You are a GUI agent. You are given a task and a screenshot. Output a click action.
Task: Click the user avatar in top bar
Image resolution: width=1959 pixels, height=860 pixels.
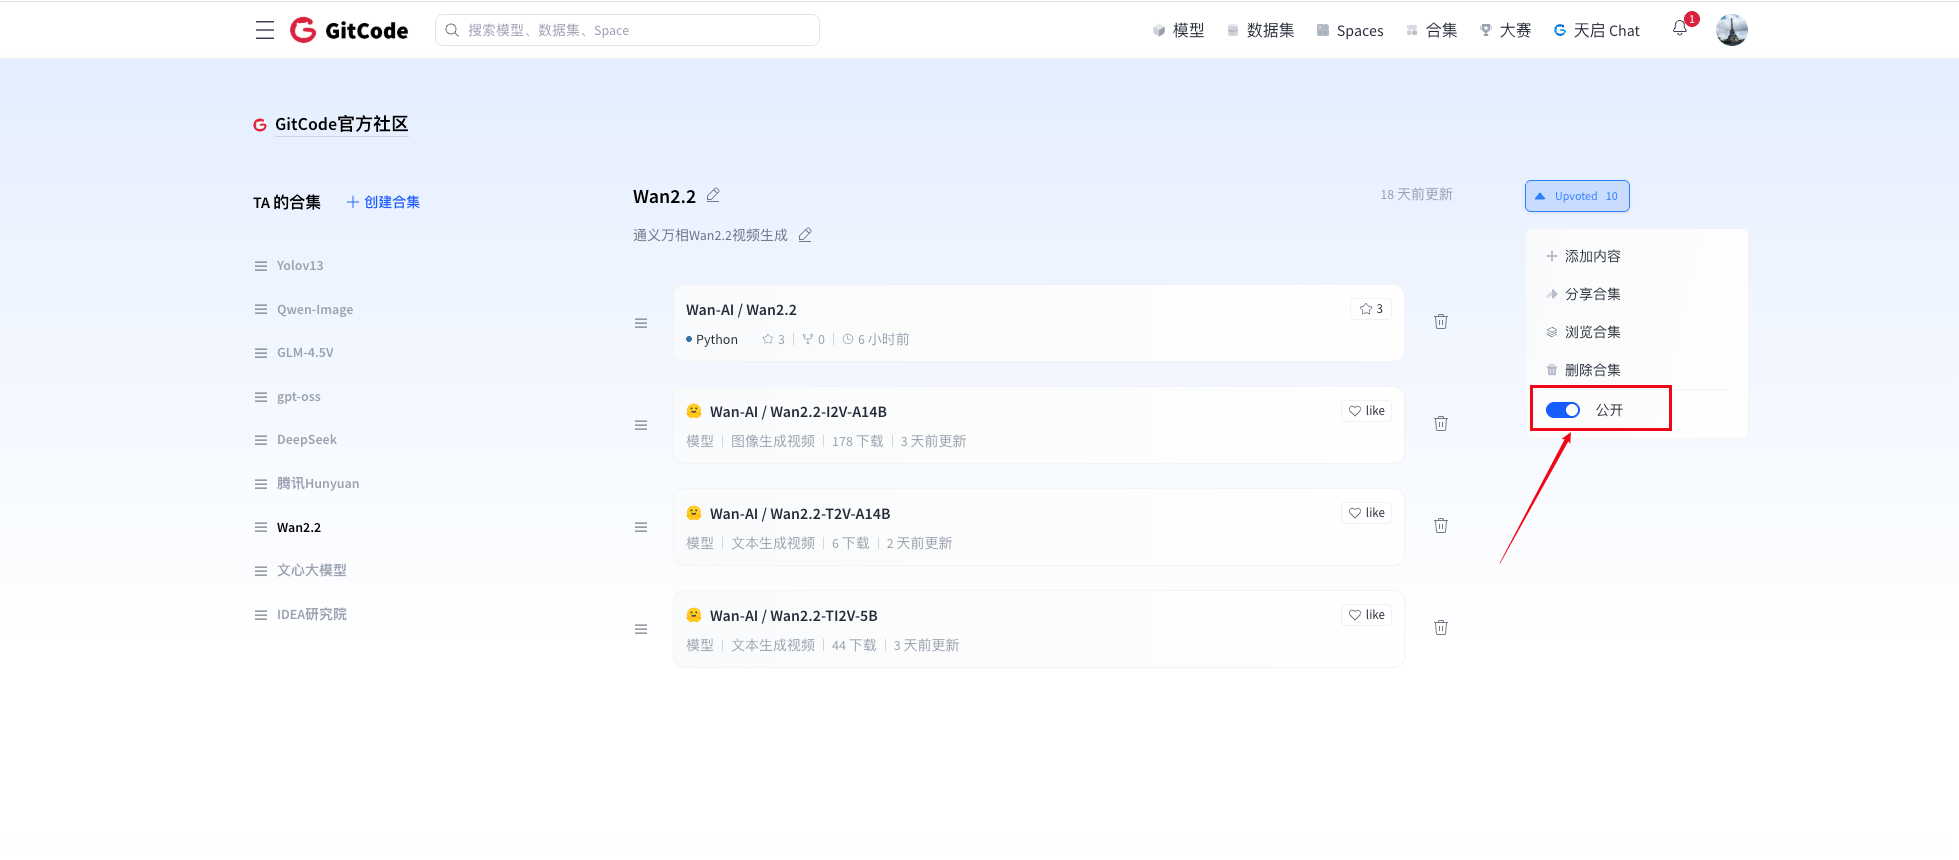1732,30
